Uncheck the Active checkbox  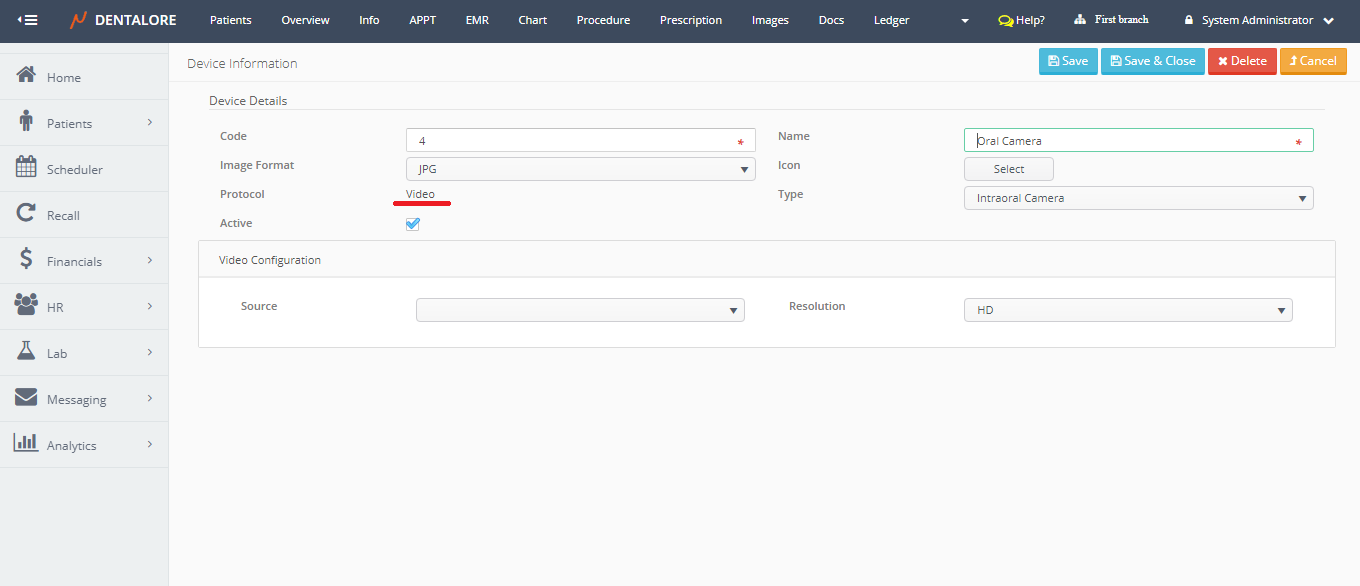click(x=413, y=224)
